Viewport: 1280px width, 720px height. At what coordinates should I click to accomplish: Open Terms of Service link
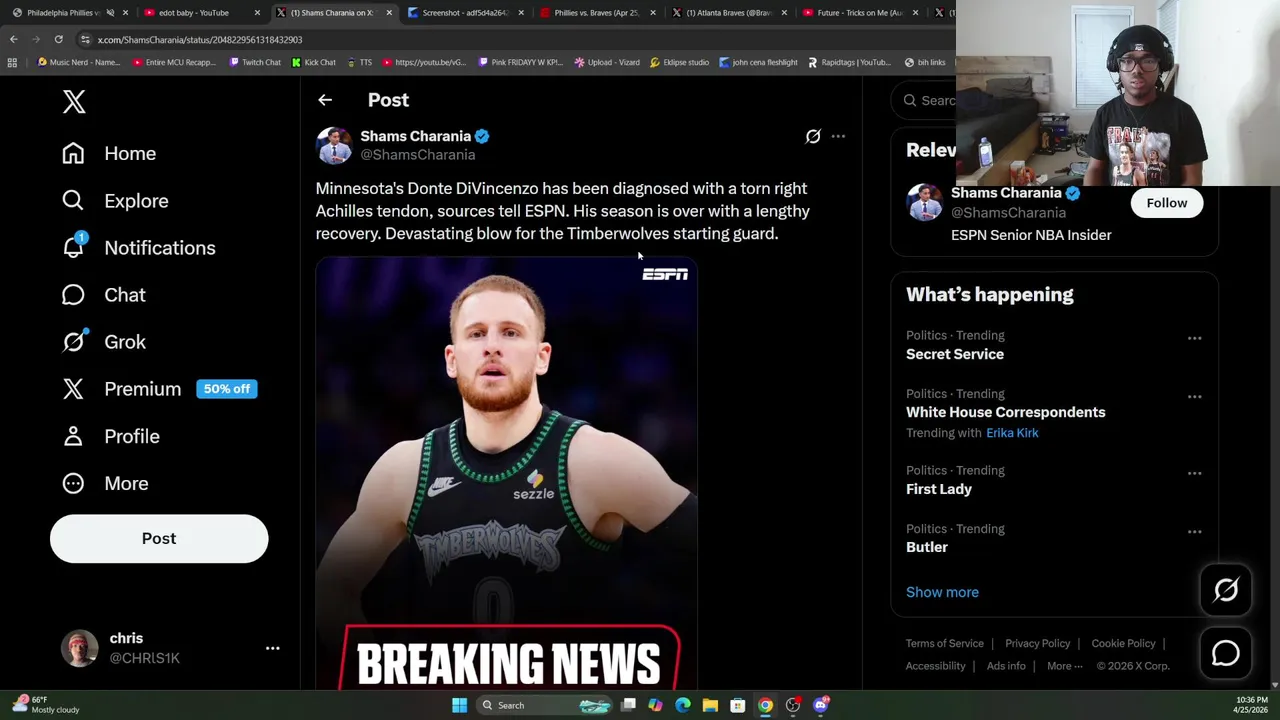945,643
